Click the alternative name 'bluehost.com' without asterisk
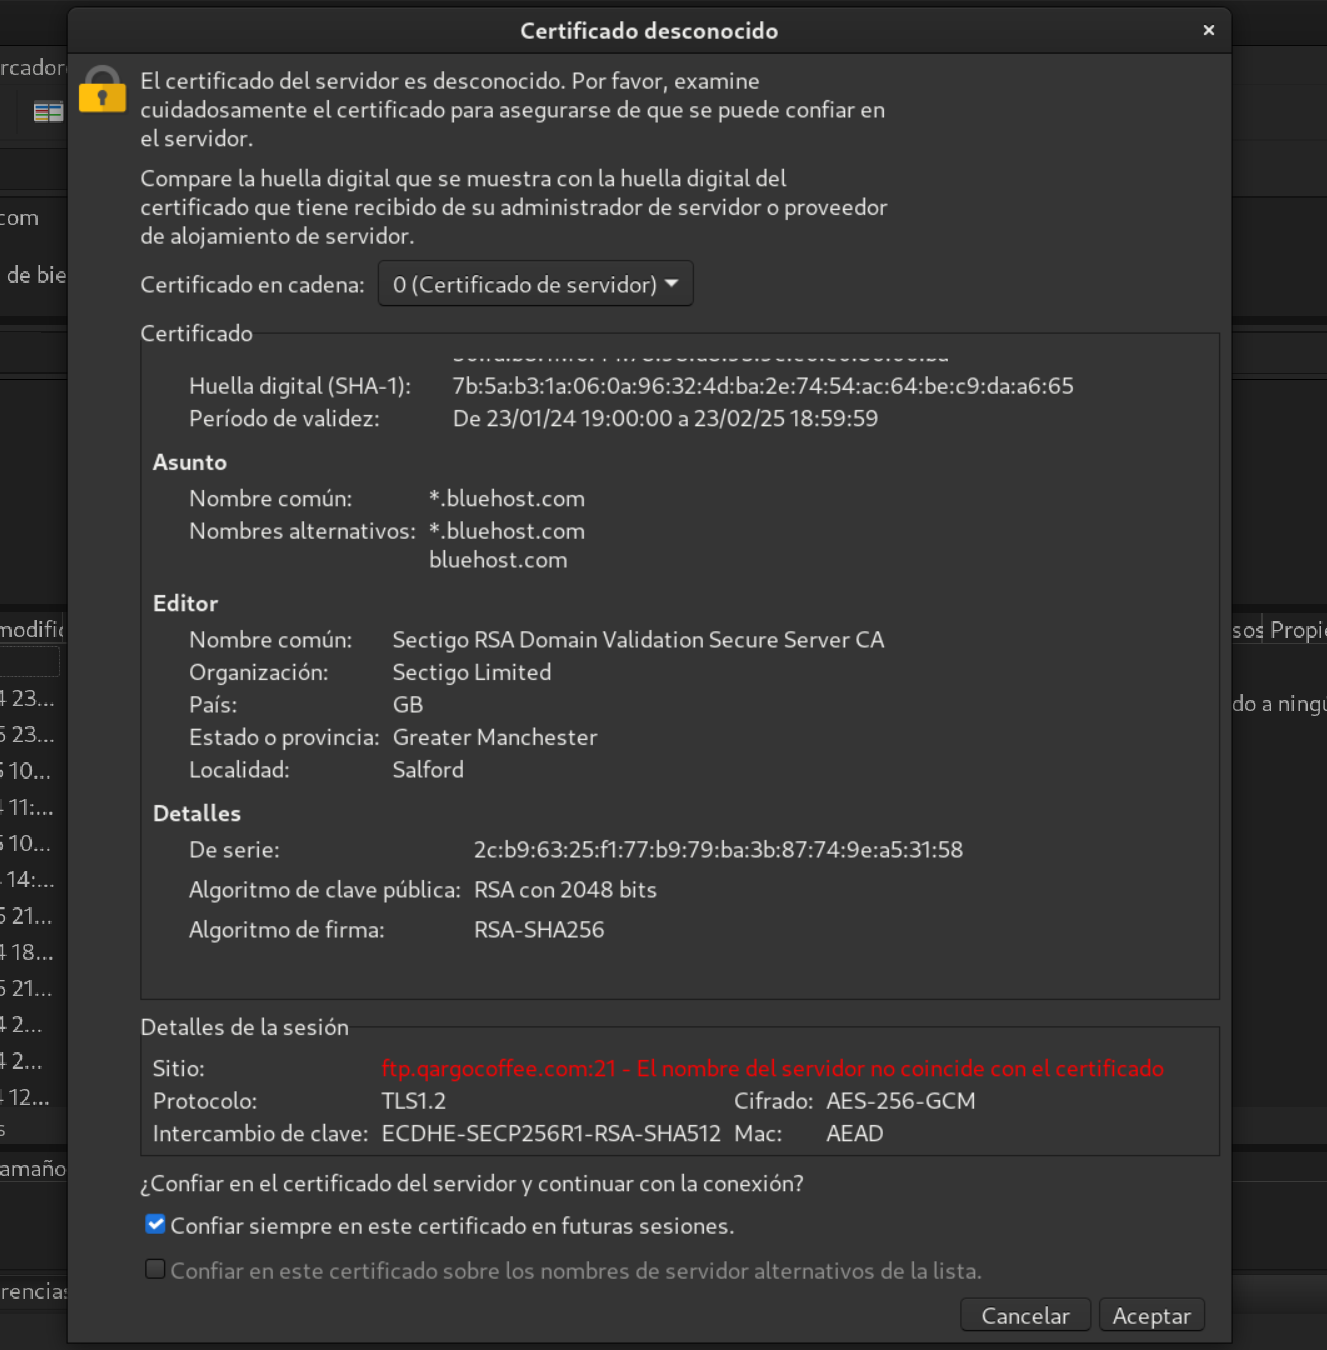The image size is (1327, 1350). click(x=498, y=560)
